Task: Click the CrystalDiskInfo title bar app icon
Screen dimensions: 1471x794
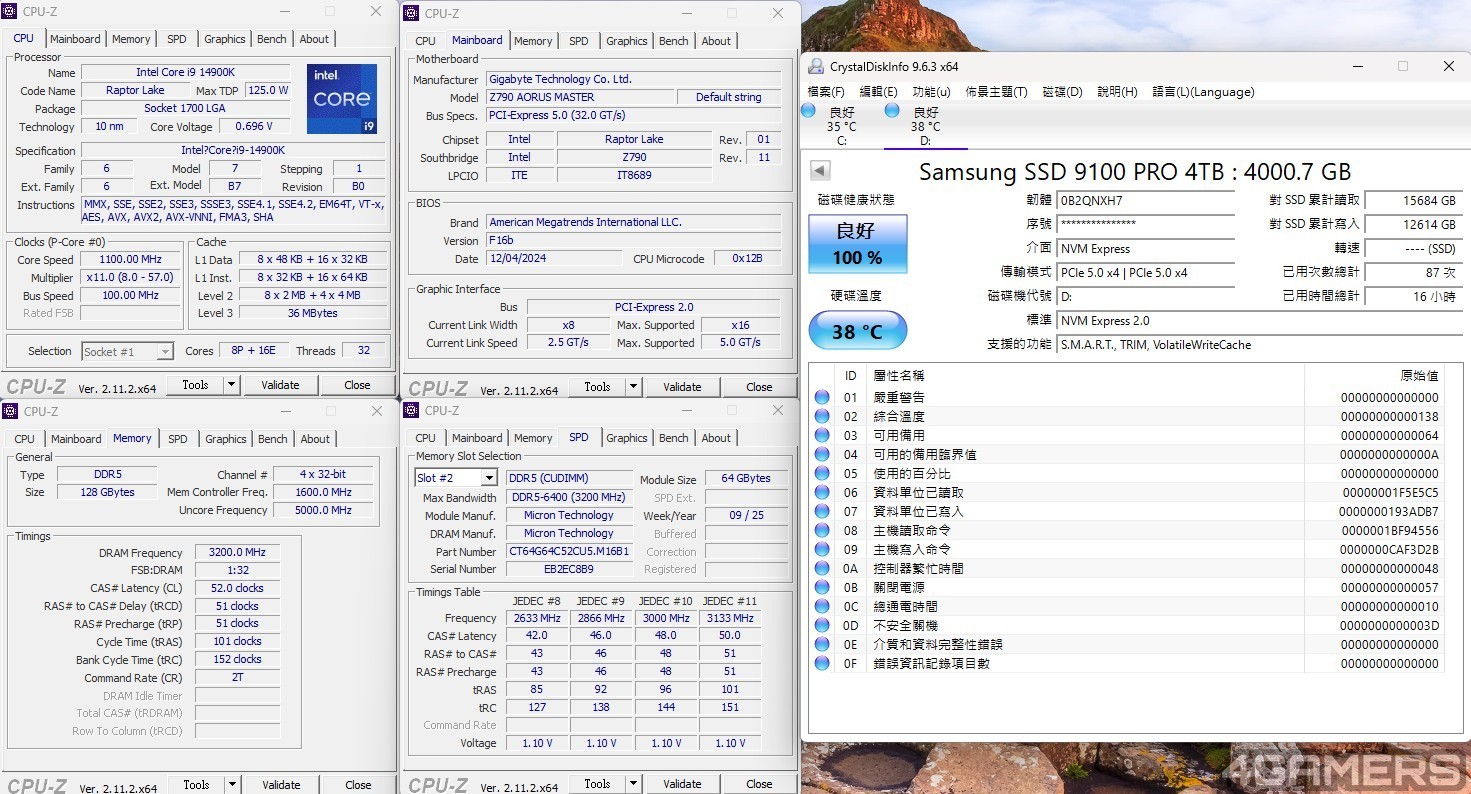Action: click(816, 67)
